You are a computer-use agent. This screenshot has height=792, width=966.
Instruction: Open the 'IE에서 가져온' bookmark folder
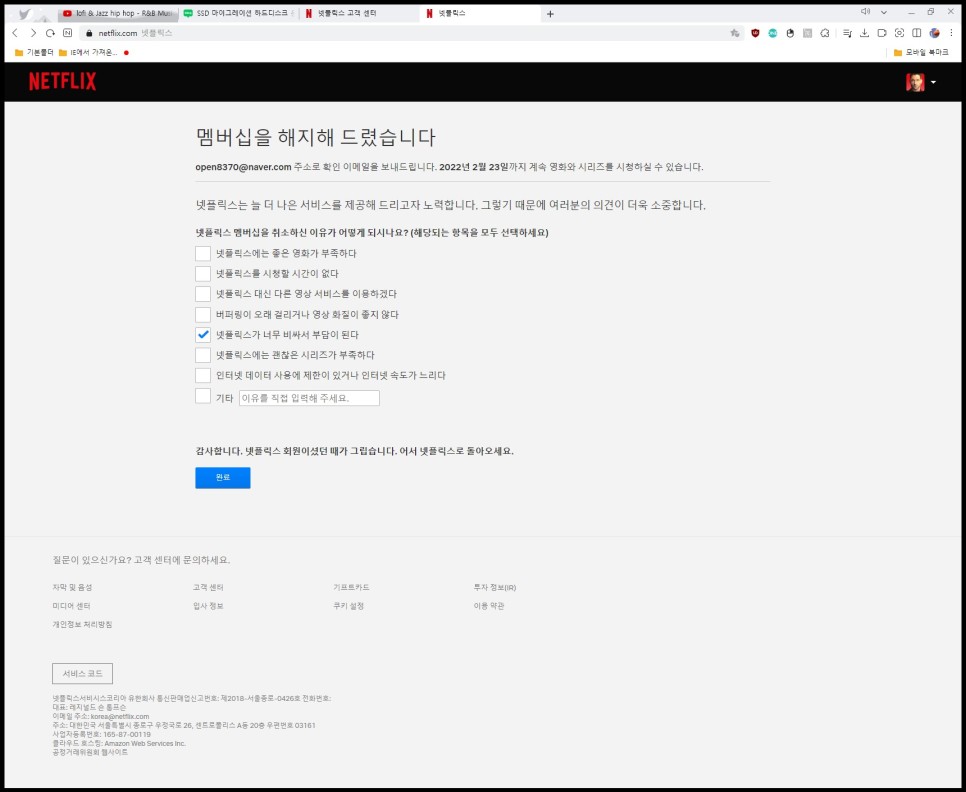(87, 53)
